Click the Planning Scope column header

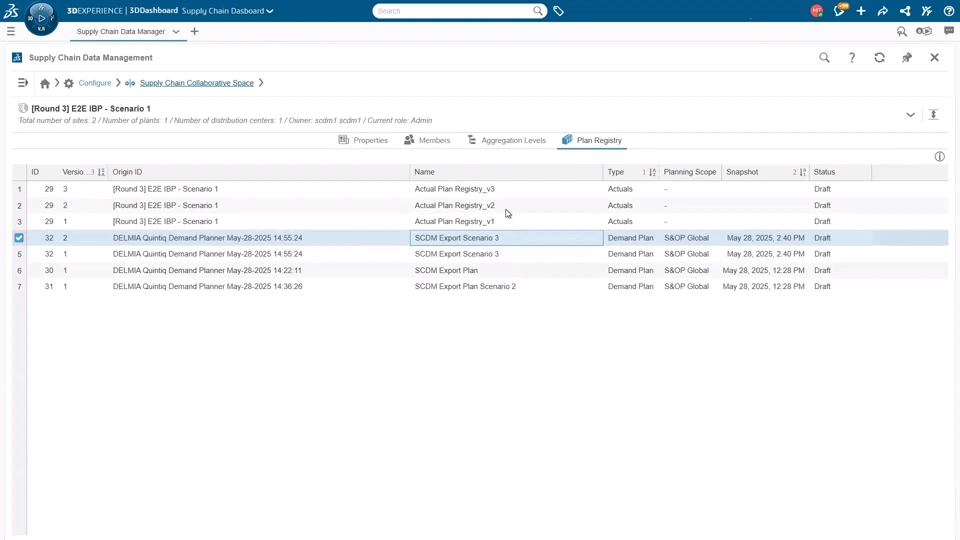click(690, 172)
